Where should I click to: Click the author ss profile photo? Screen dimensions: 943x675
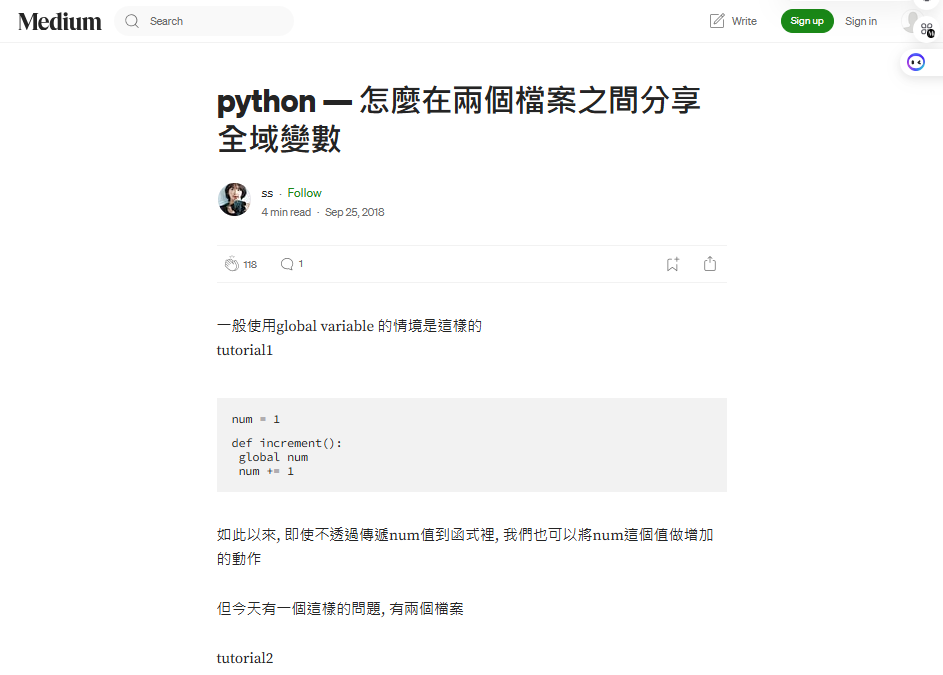234,200
